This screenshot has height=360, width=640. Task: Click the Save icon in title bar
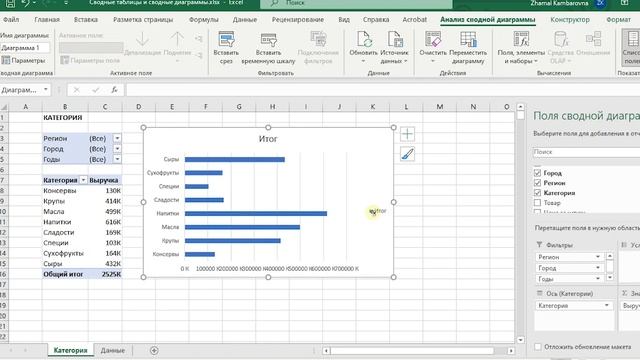coord(10,4)
